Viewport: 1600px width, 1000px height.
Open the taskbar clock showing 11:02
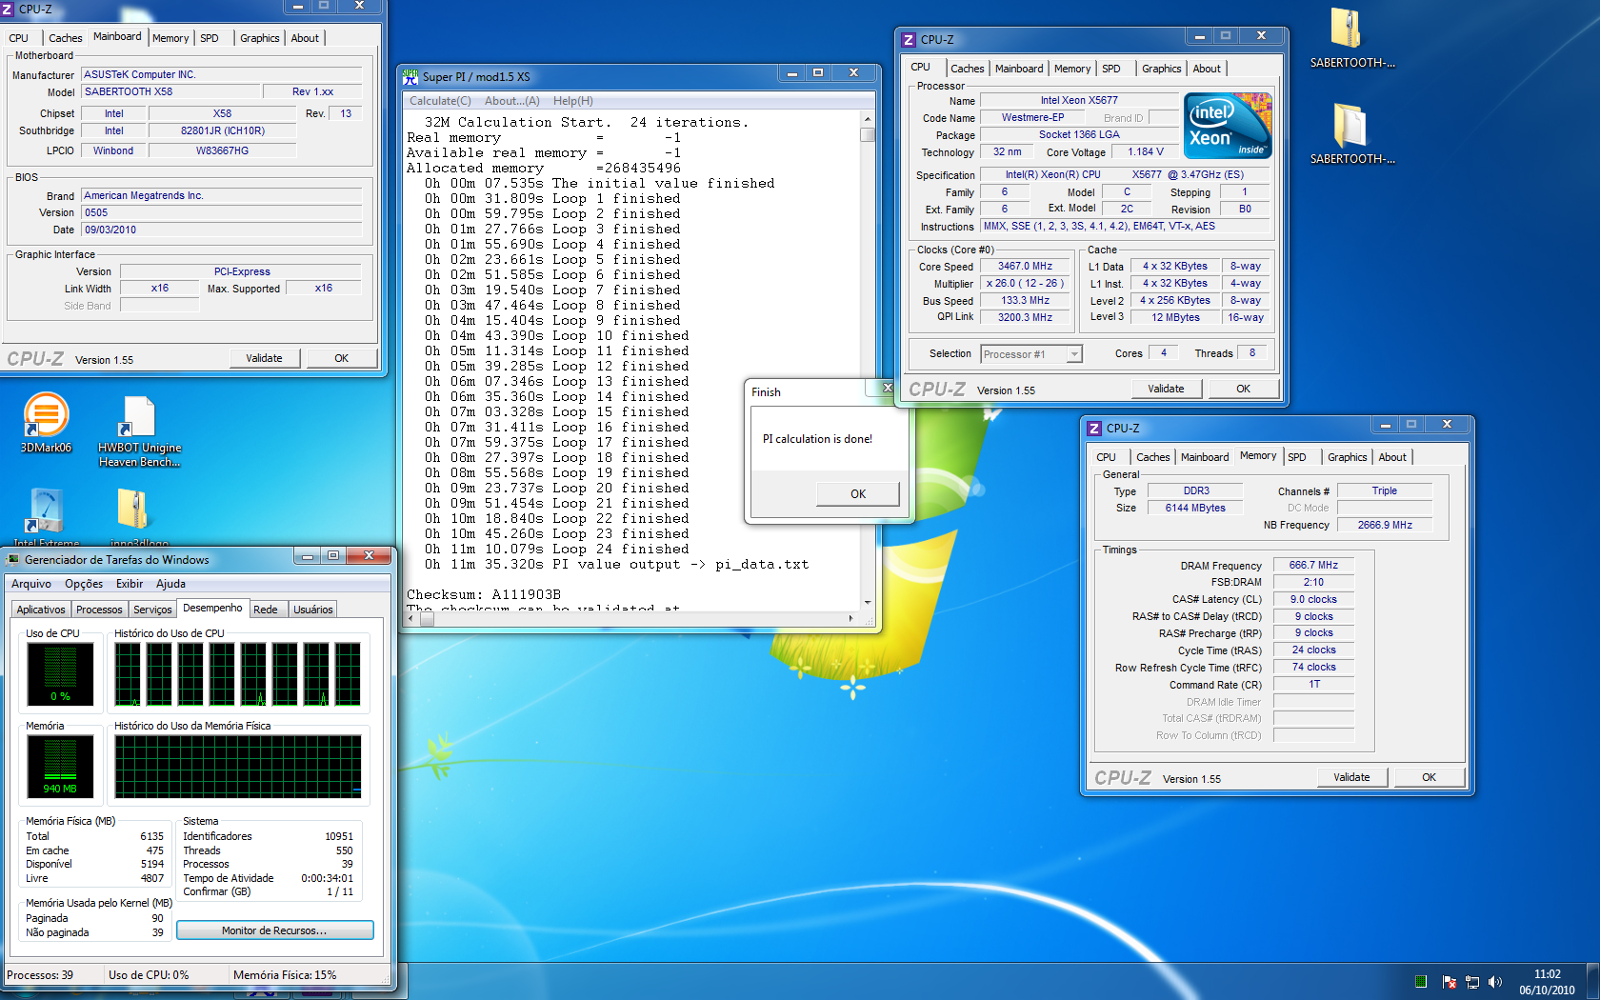[x=1547, y=982]
